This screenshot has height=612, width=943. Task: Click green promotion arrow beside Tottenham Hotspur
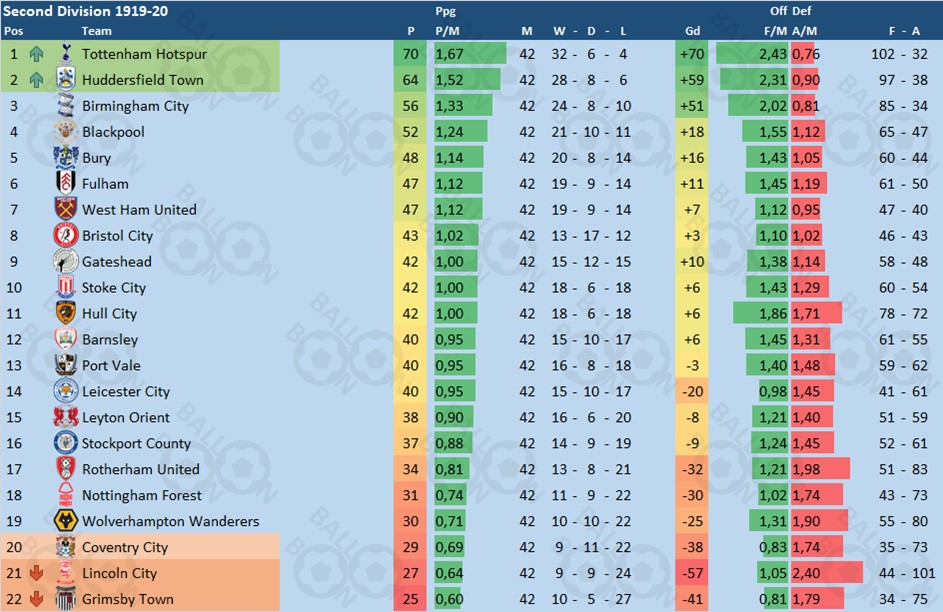(36, 54)
